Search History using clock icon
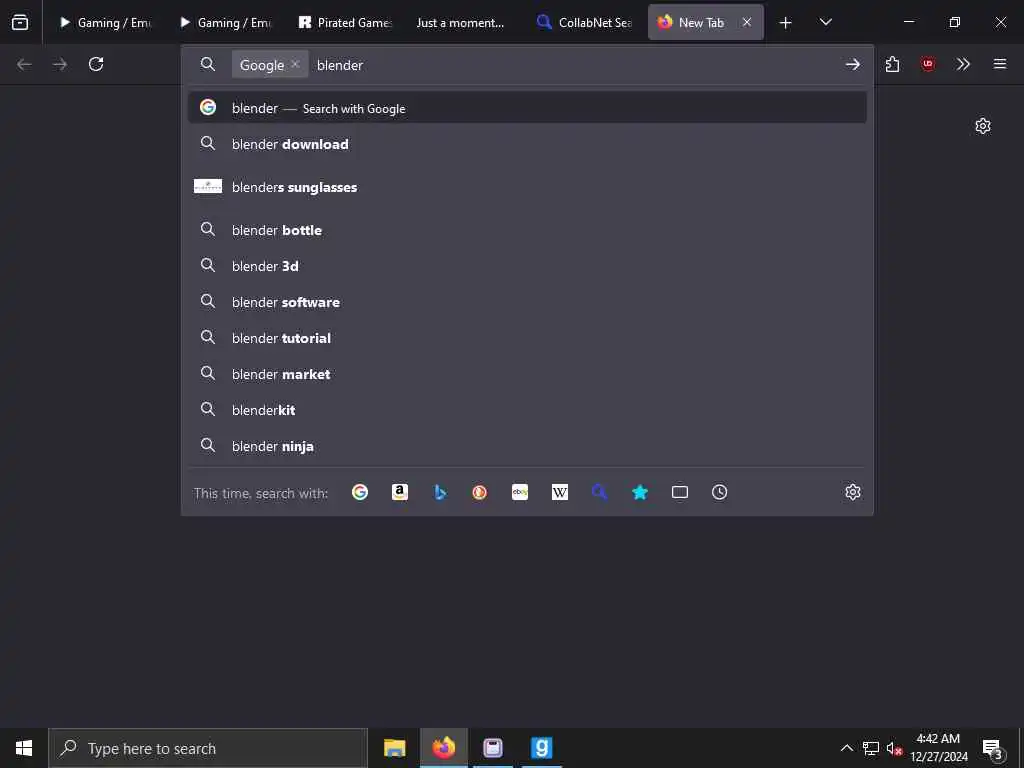 pyautogui.click(x=720, y=492)
